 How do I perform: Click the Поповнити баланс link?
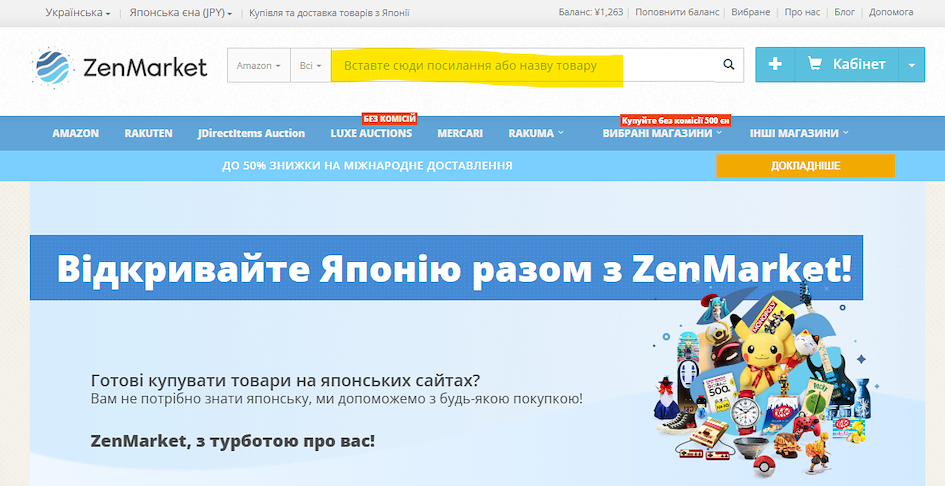tap(676, 12)
